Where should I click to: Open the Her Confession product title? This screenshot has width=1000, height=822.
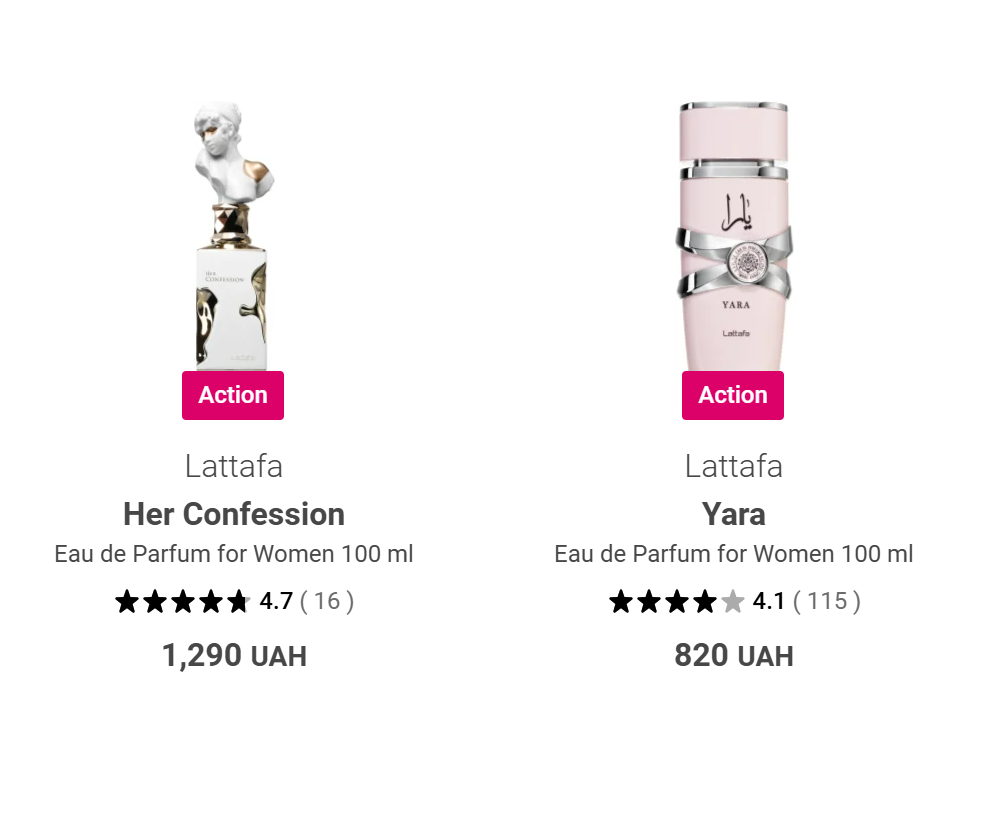pyautogui.click(x=233, y=514)
